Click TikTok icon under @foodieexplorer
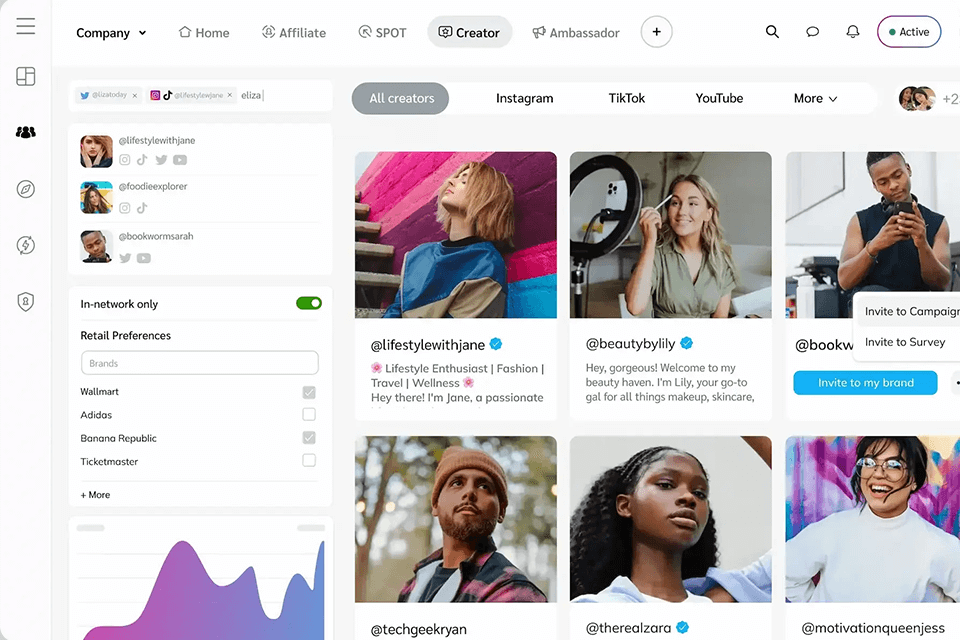 (x=142, y=208)
